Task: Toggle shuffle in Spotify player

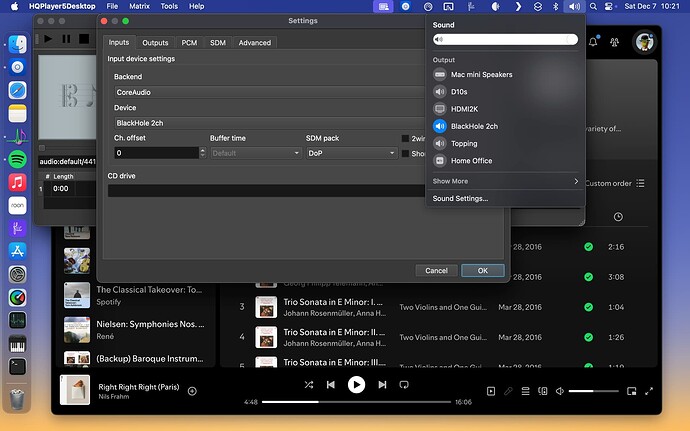Action: click(309, 385)
